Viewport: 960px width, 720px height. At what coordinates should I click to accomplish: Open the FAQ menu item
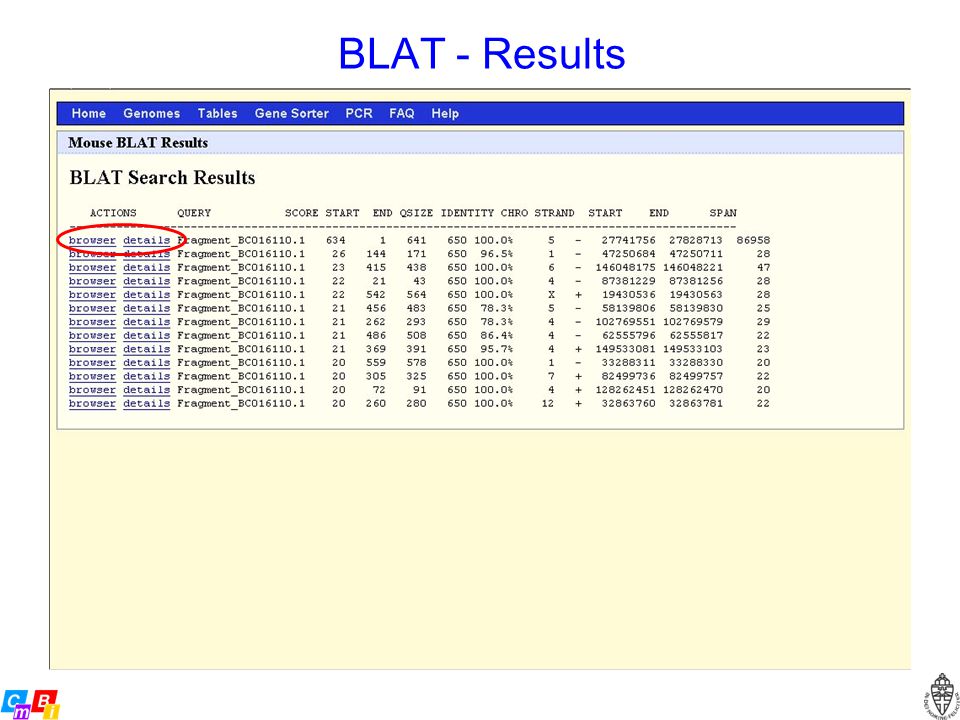[x=402, y=113]
